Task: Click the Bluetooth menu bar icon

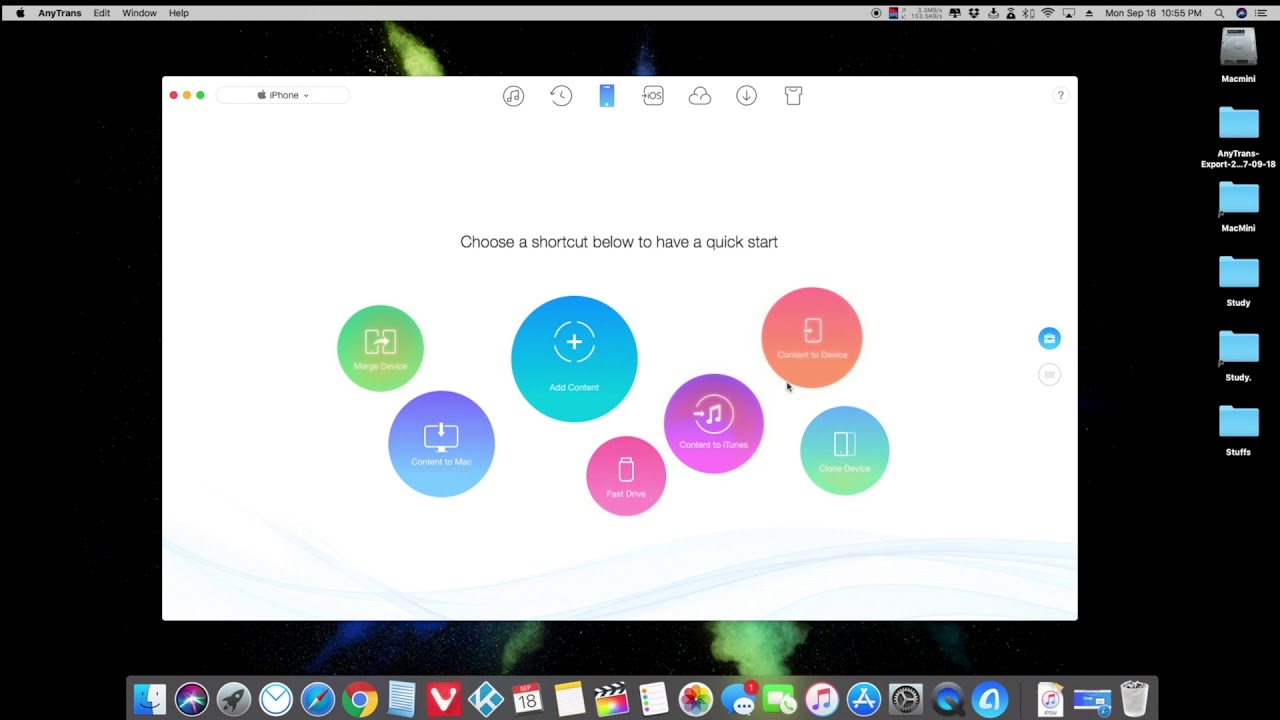Action: click(x=1029, y=13)
